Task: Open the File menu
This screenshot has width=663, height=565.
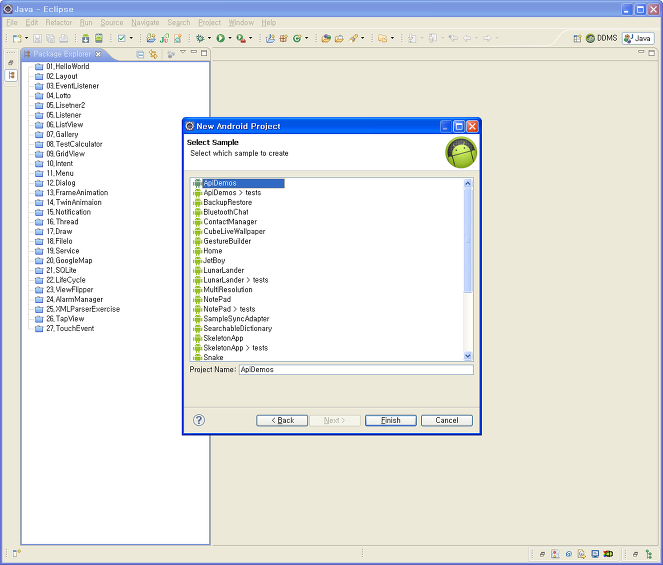Action: [x=12, y=22]
